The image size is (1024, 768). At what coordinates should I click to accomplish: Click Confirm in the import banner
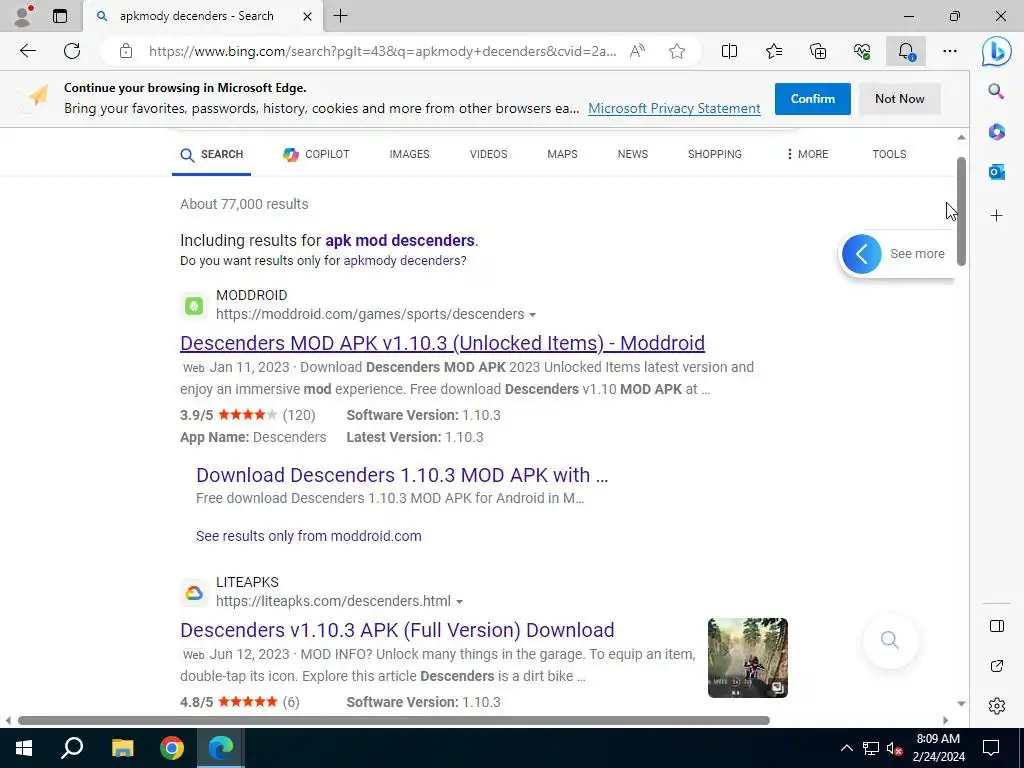coord(812,99)
